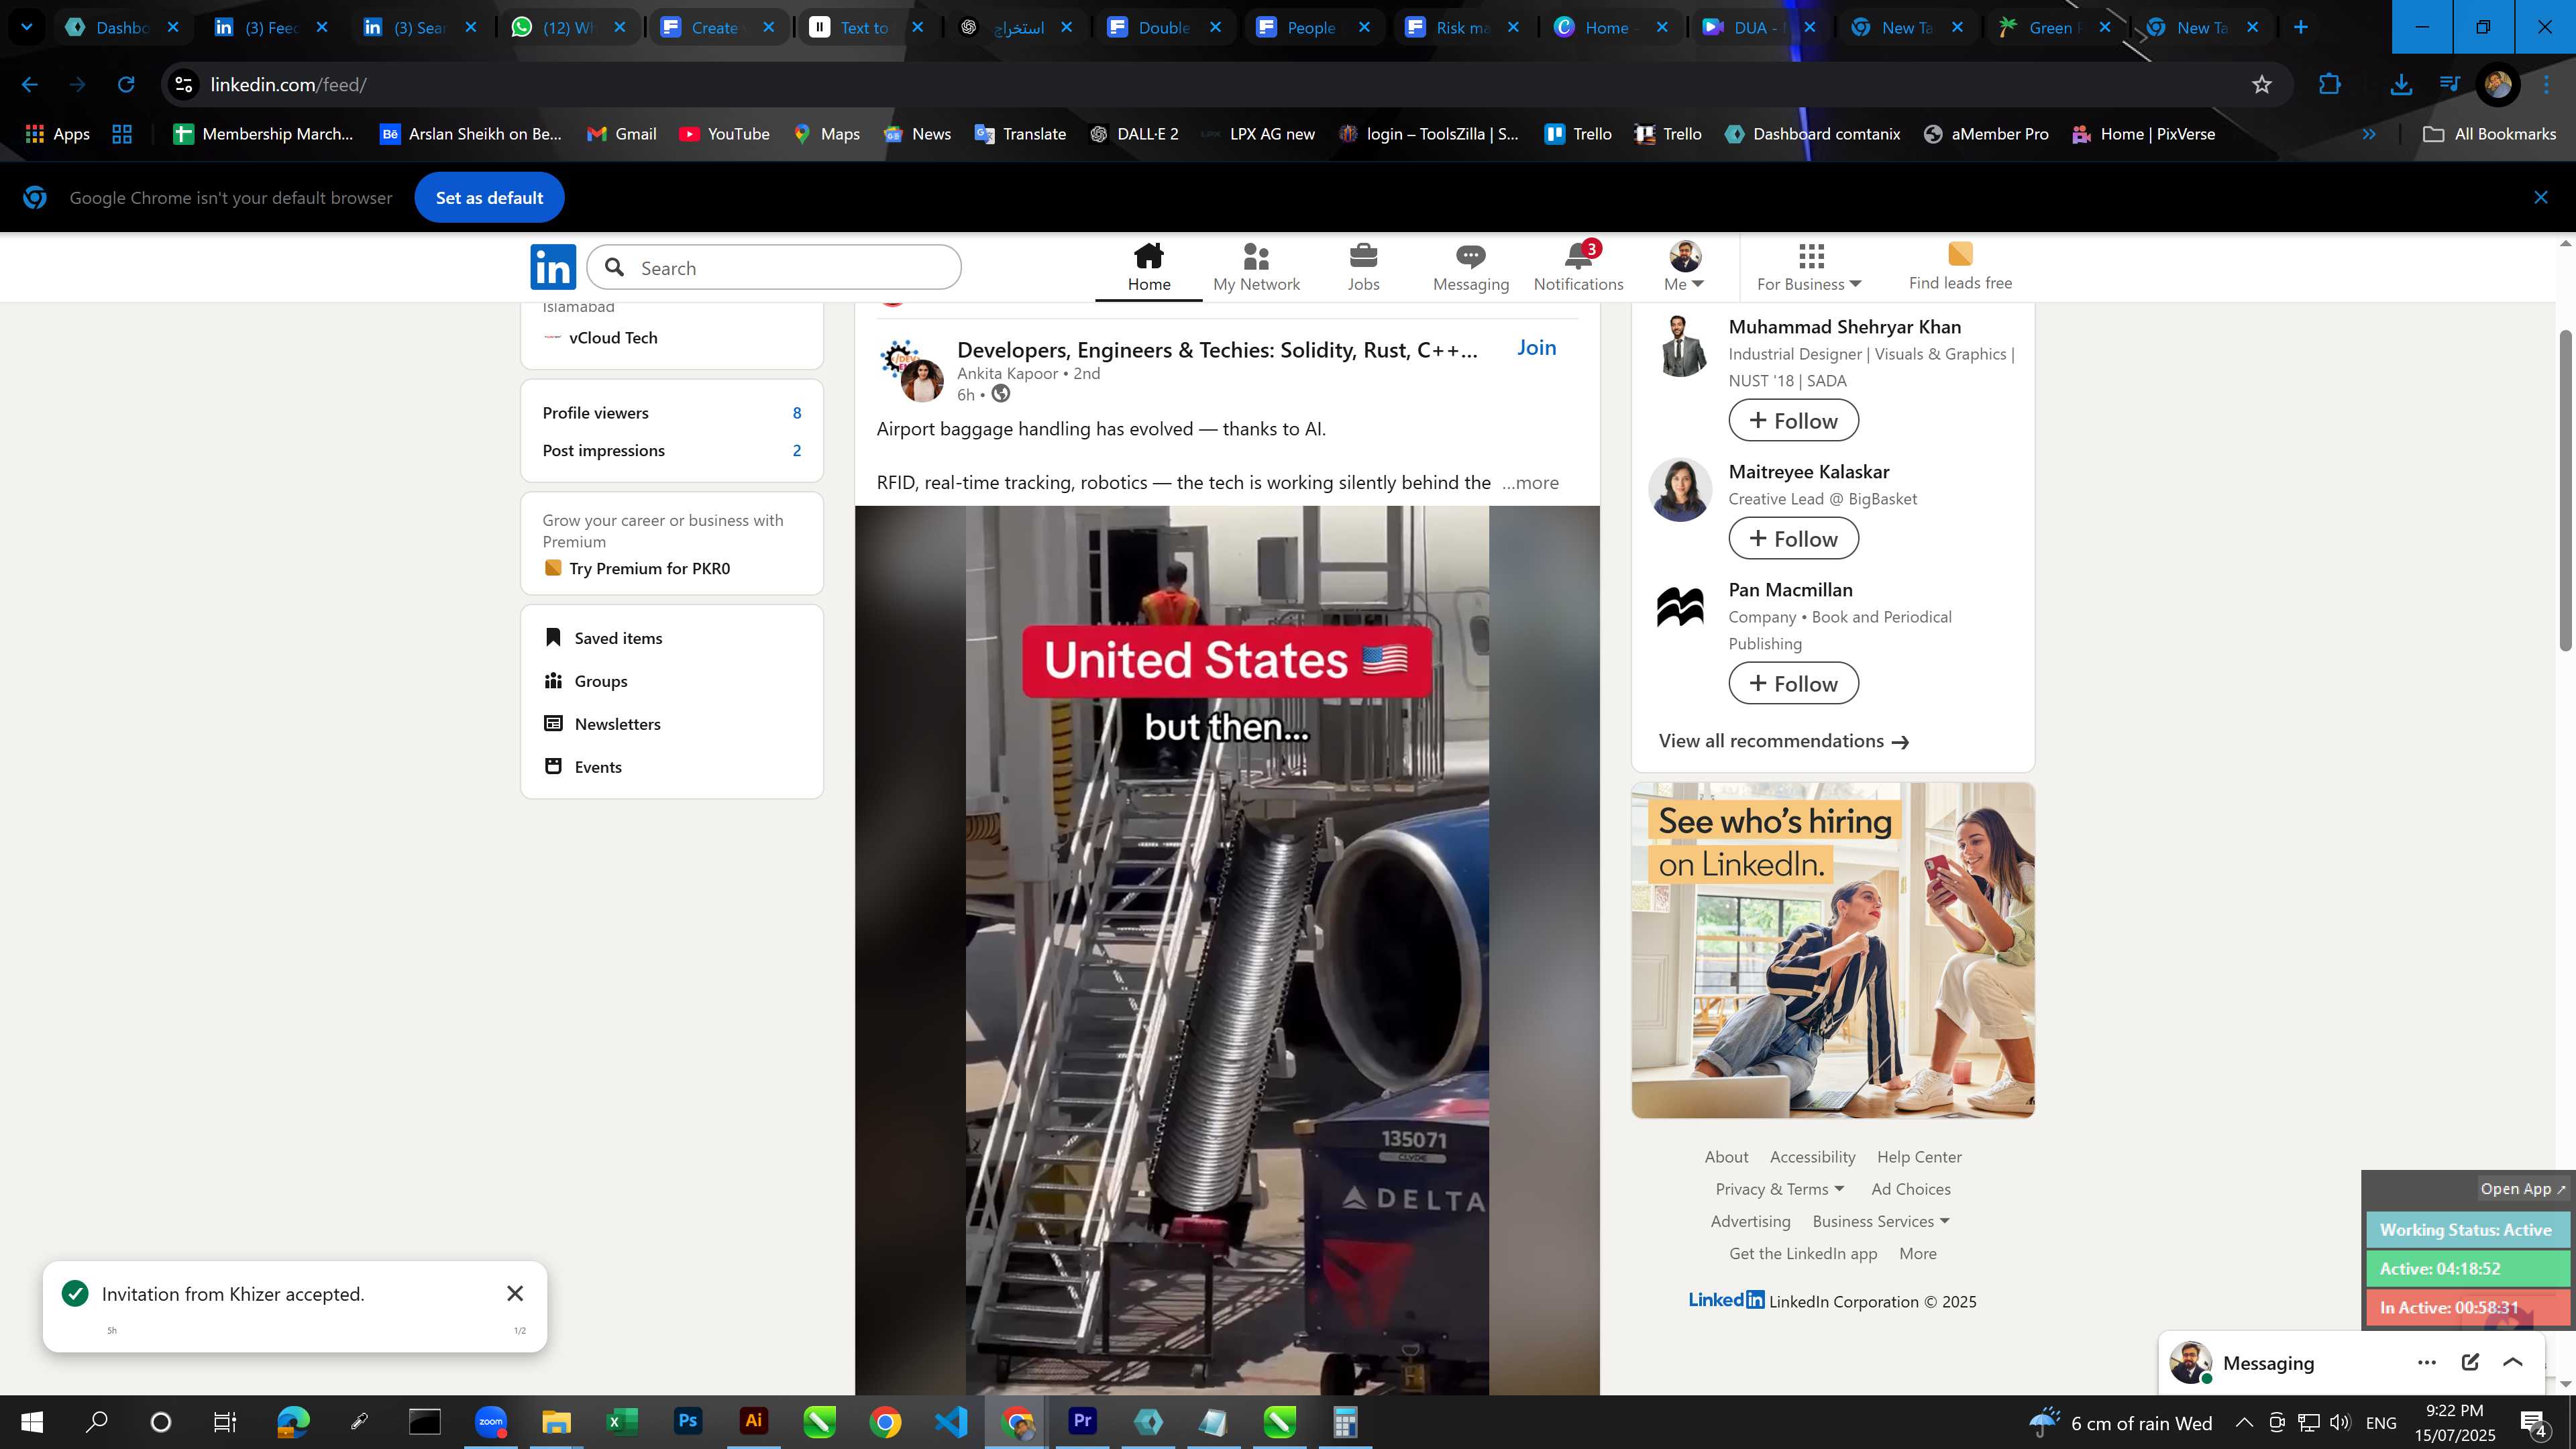The width and height of the screenshot is (2576, 1449).
Task: Show hidden system tray icons
Action: (2244, 1422)
